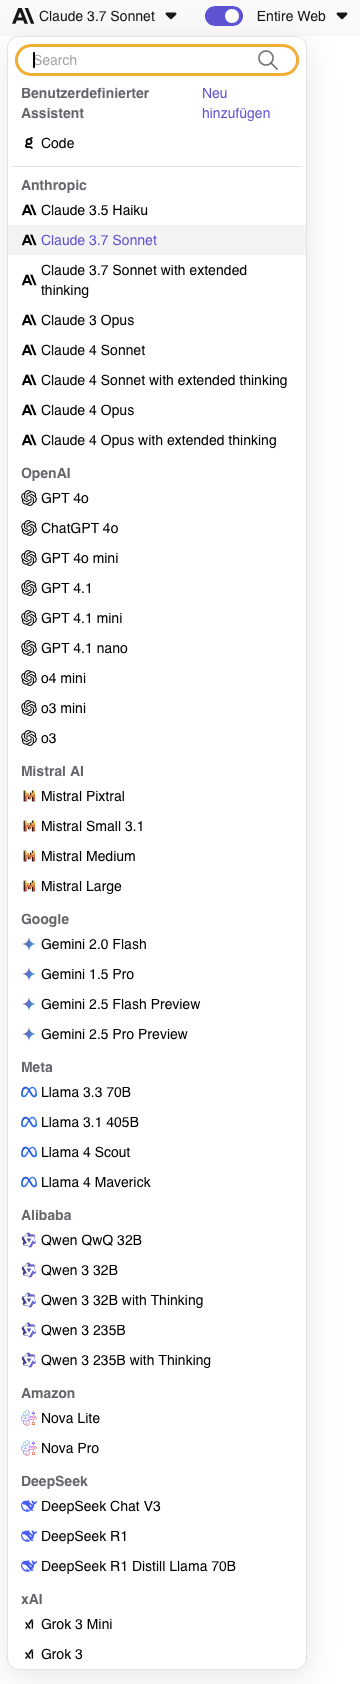Click inside the Search input field
This screenshot has height=1684, width=360.
click(142, 60)
